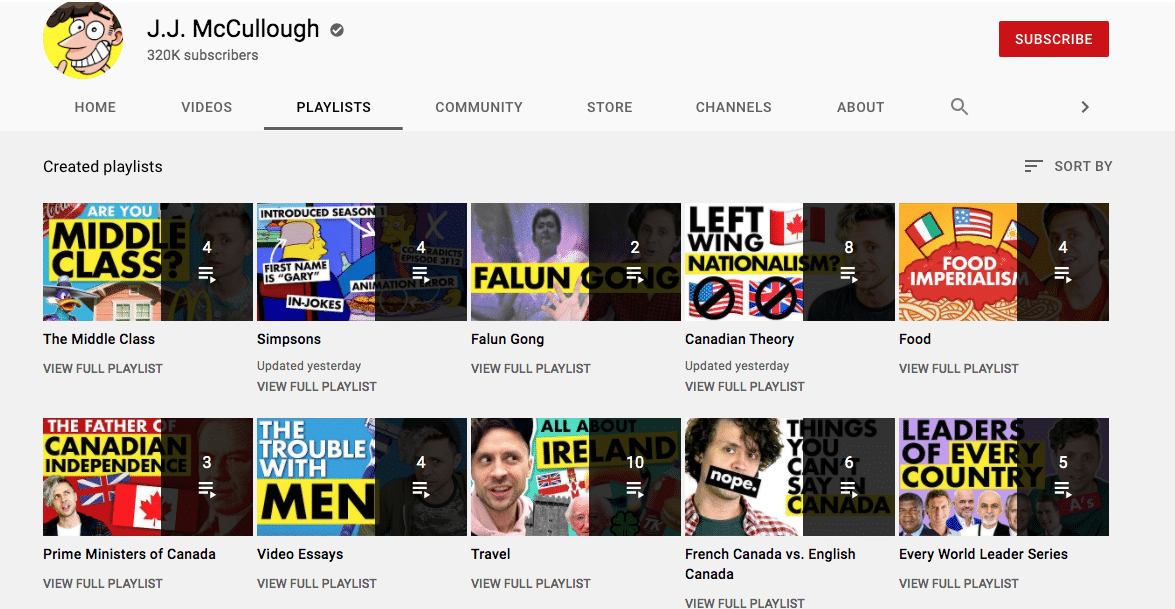Click the playlist icon on Canadian Theory thumbnail
The width and height of the screenshot is (1175, 609).
tap(849, 274)
